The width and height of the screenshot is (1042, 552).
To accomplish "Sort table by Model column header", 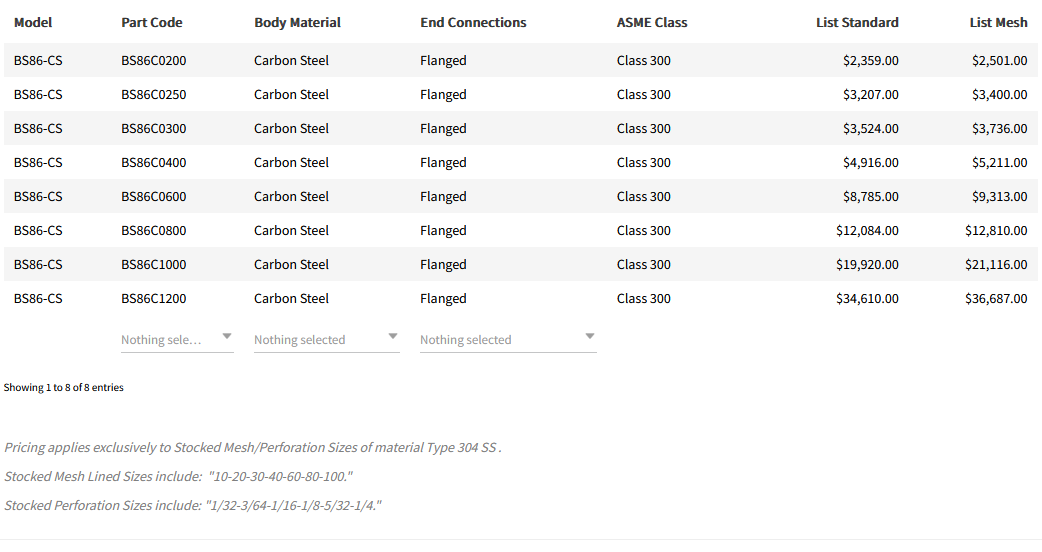I will [33, 22].
